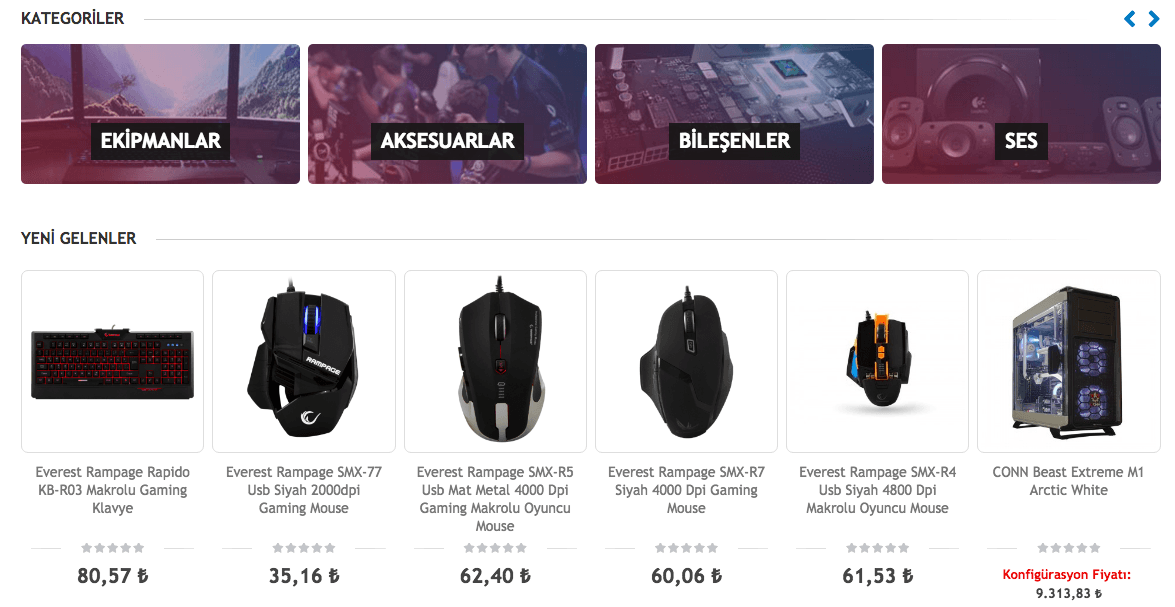Open Everest Rampage Rapido KB-R03 title link
Viewport: 1175px width, 607px height.
[x=112, y=490]
